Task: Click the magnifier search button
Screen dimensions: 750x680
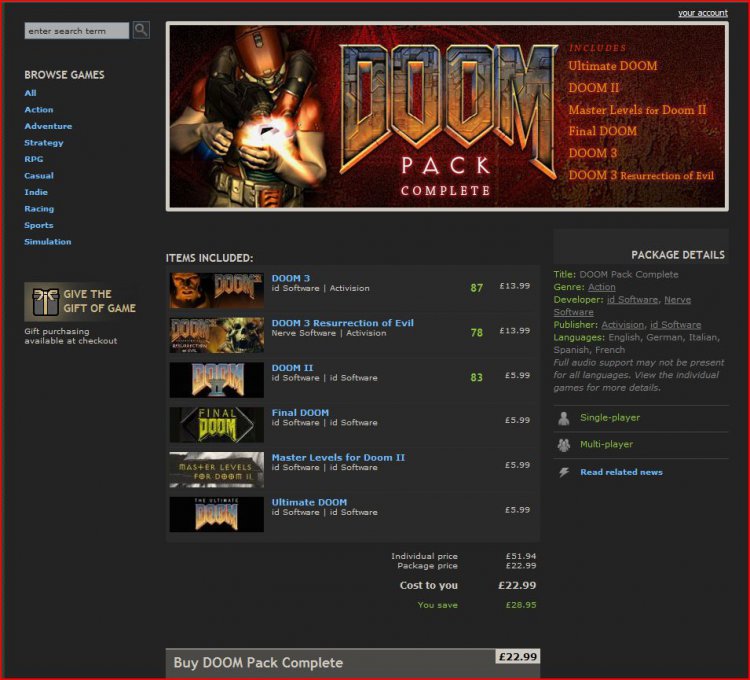Action: point(141,30)
